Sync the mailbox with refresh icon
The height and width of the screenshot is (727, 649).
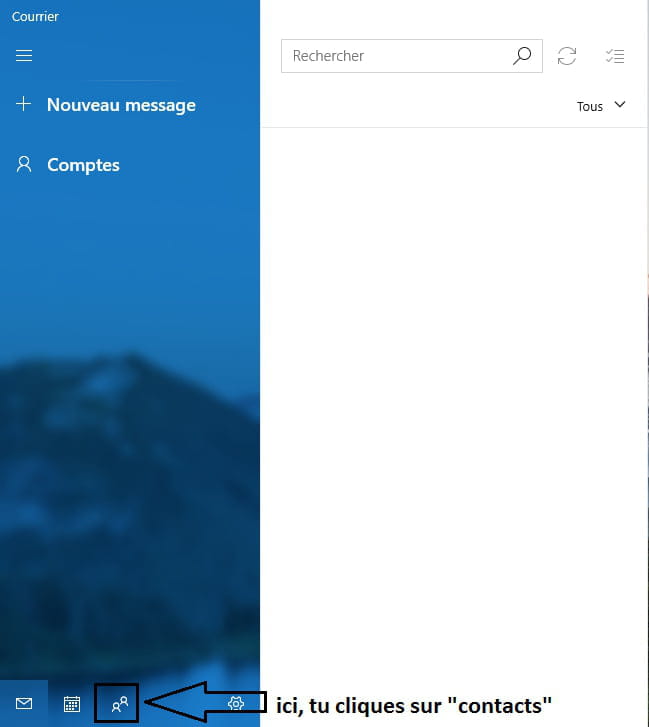click(x=566, y=56)
